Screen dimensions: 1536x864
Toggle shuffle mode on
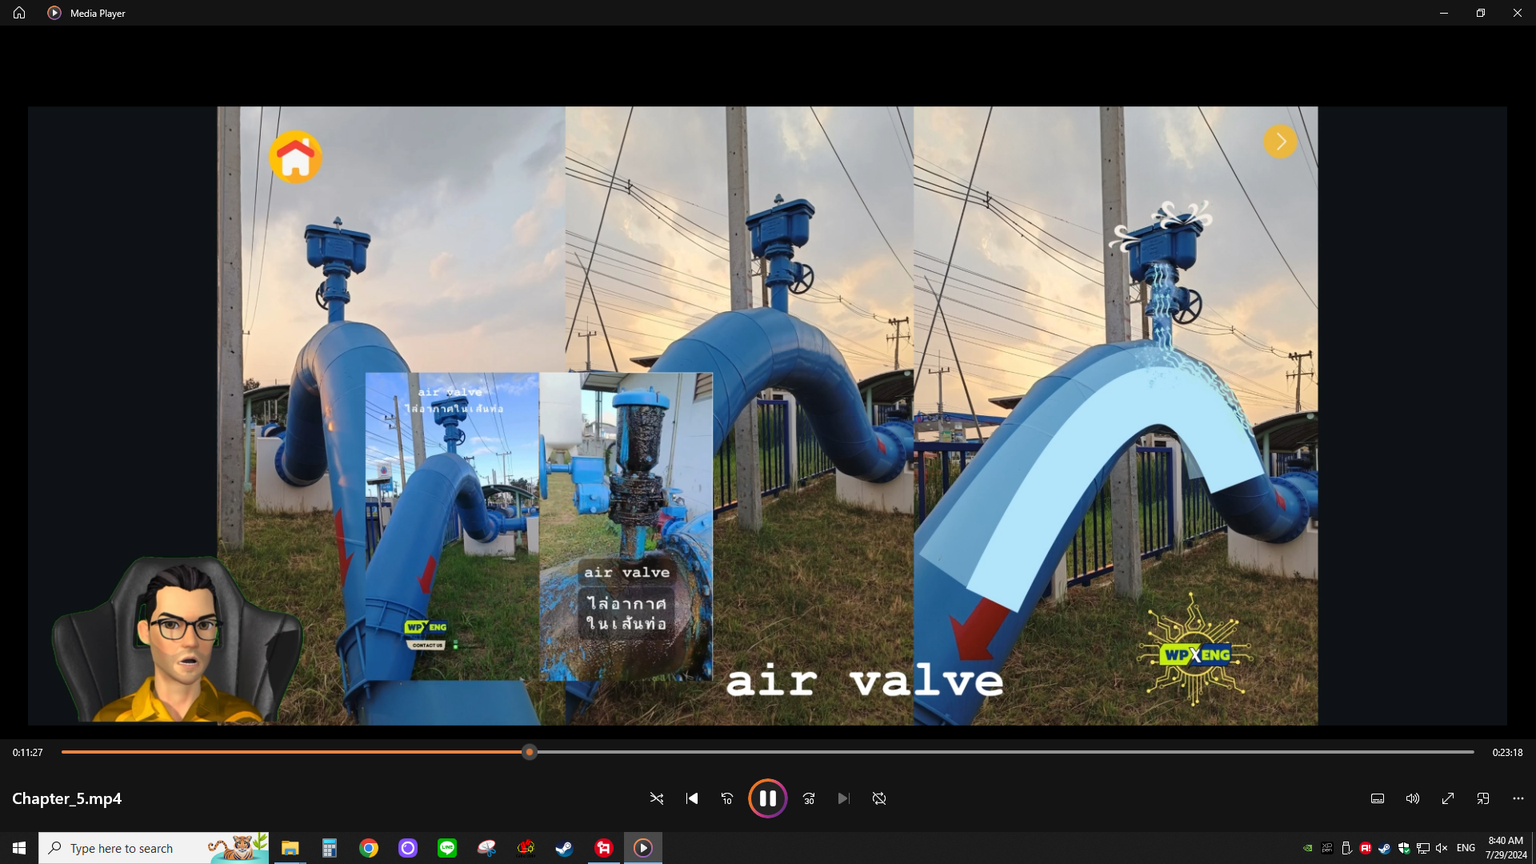657,798
